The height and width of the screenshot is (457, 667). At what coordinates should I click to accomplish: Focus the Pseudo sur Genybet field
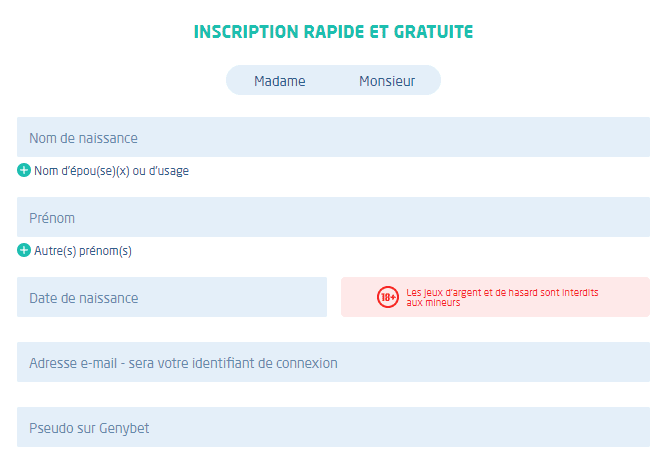coord(333,427)
